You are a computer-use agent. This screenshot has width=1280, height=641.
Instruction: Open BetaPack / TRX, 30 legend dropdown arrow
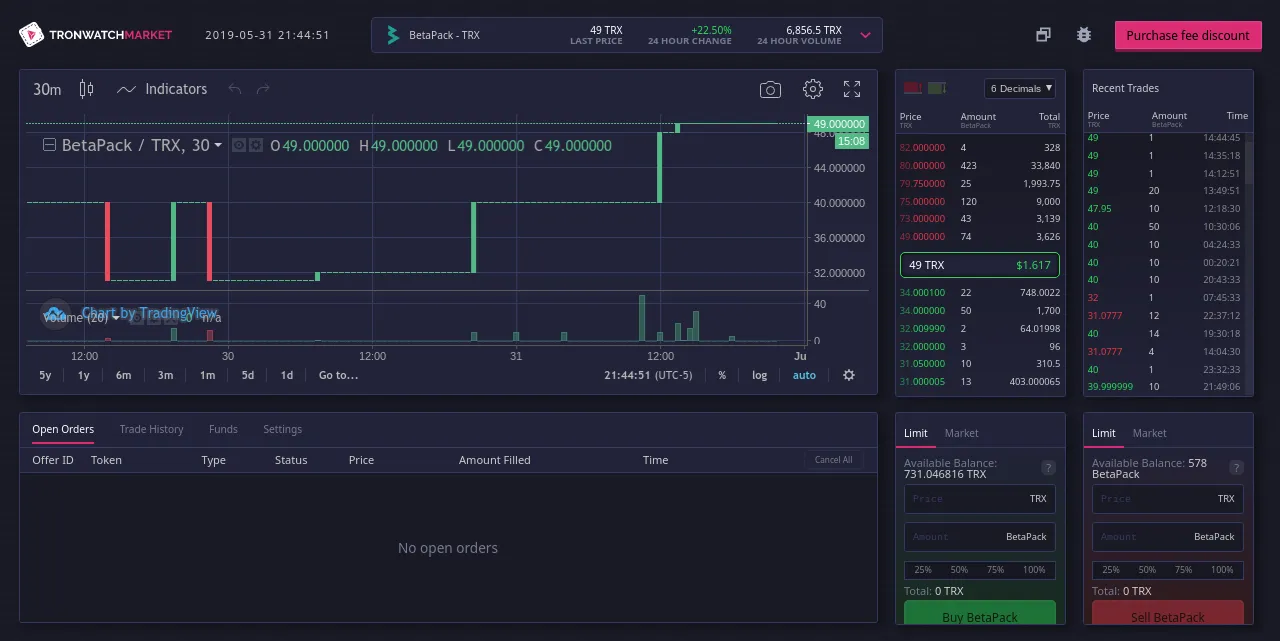point(218,146)
